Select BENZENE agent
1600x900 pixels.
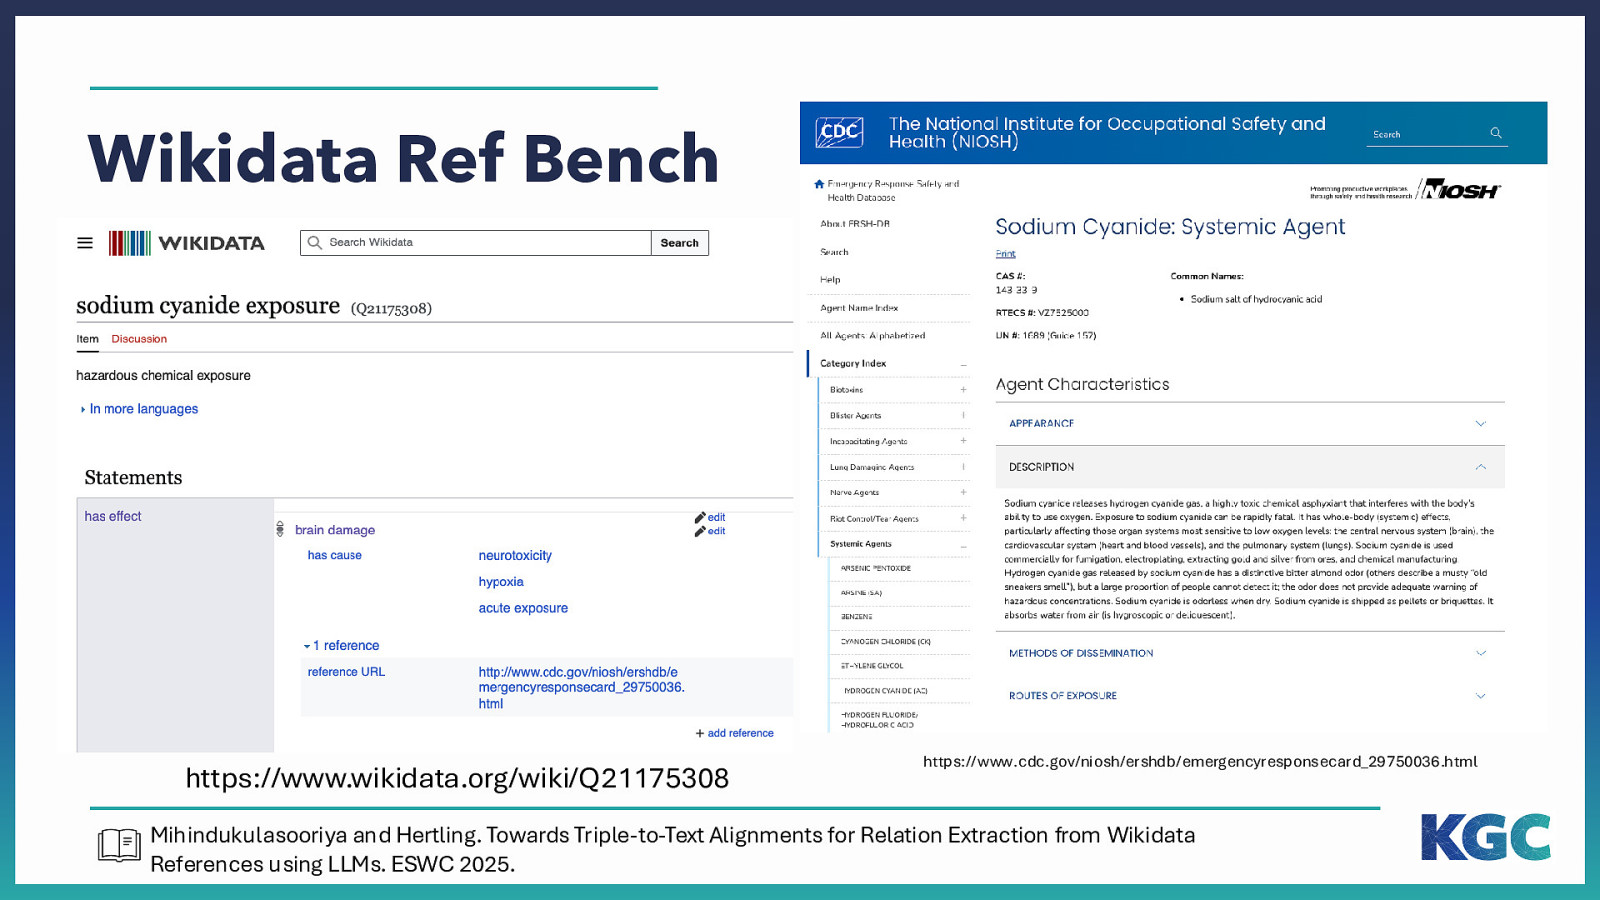coord(857,617)
